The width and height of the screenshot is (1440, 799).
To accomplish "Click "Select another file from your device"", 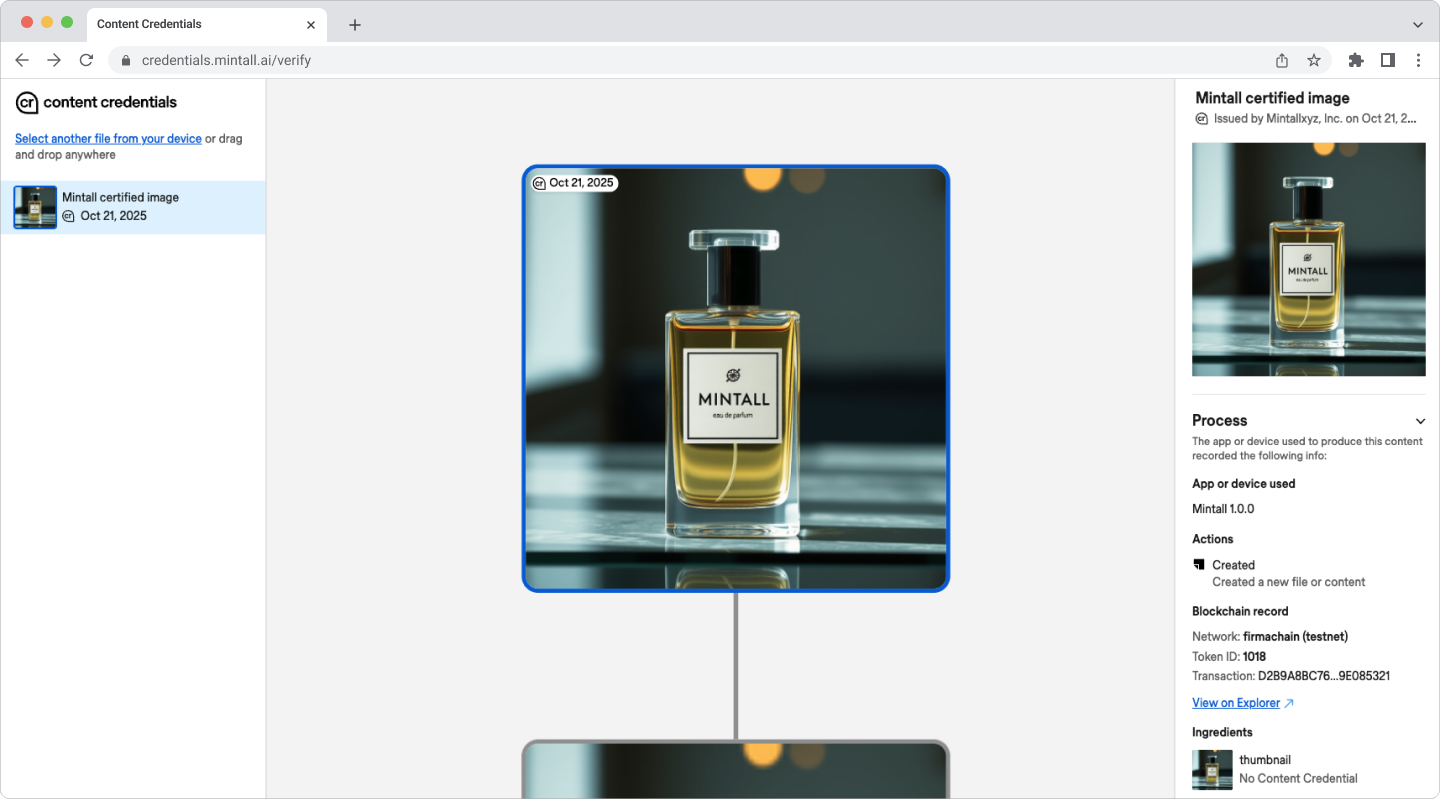I will point(108,138).
